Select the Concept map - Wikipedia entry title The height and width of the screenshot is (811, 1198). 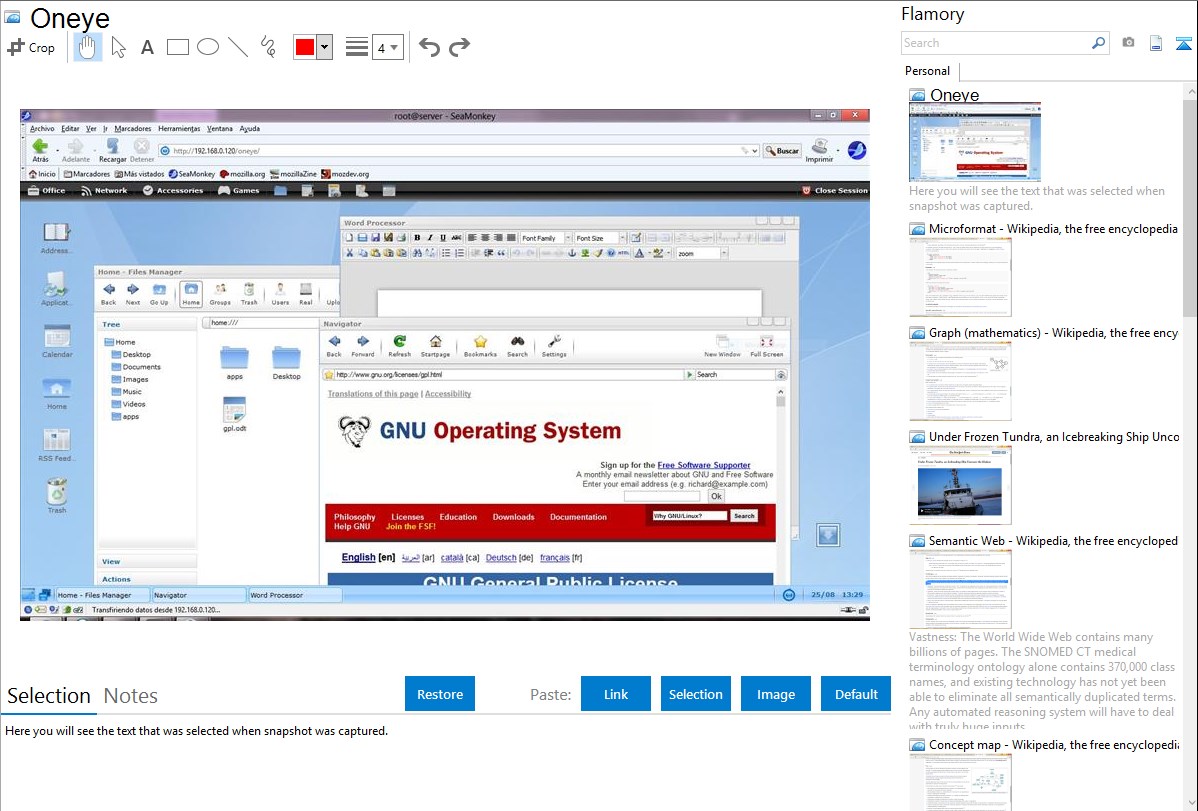[x=1054, y=745]
